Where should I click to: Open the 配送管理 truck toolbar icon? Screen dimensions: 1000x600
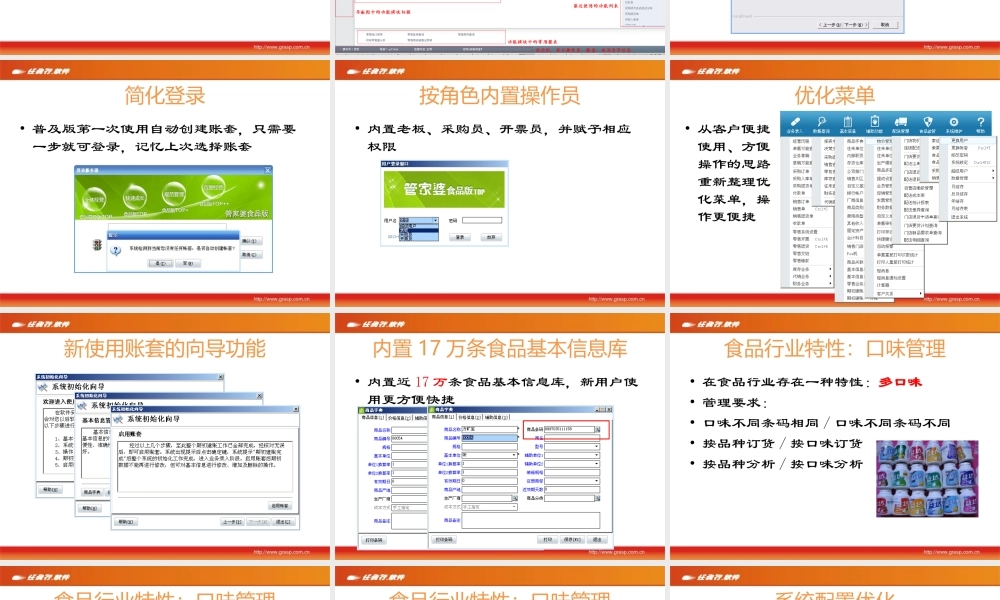point(901,121)
